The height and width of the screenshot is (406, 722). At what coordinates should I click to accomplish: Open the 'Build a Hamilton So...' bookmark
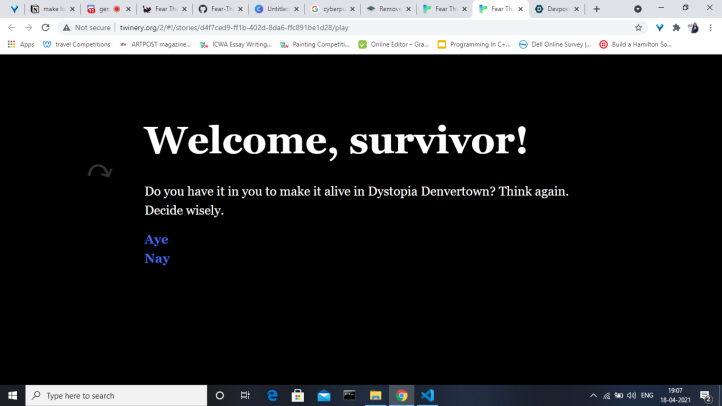(636, 44)
